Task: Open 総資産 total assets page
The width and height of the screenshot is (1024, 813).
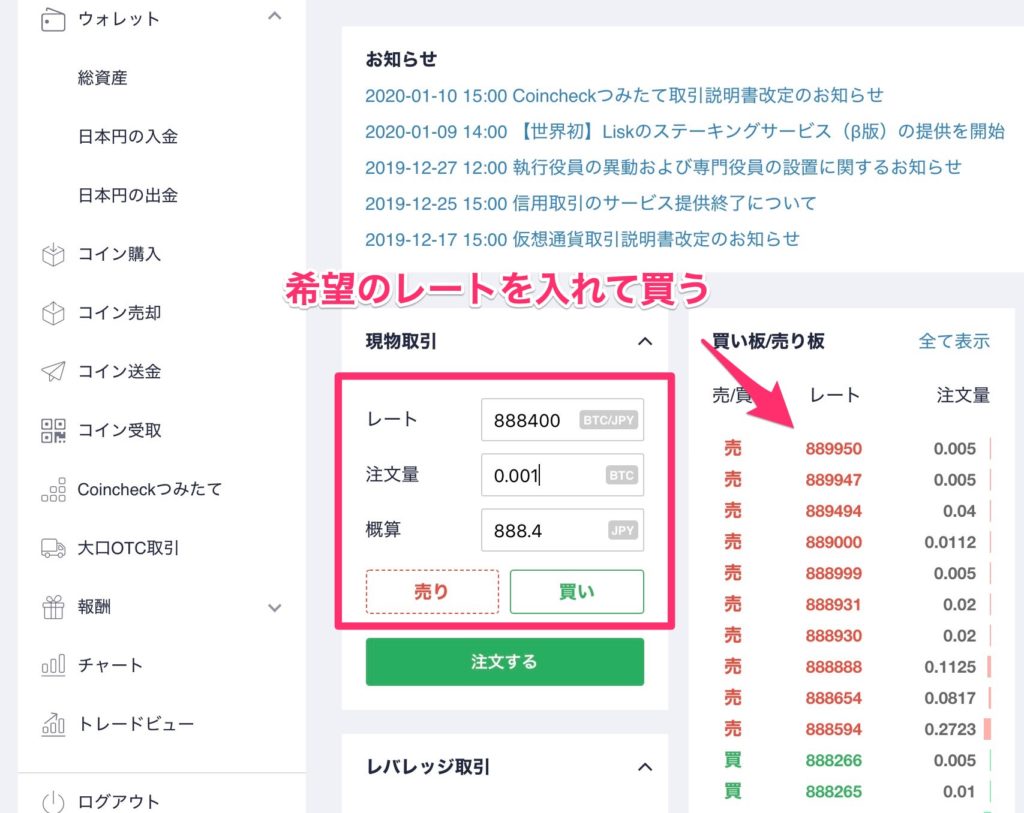Action: [103, 78]
